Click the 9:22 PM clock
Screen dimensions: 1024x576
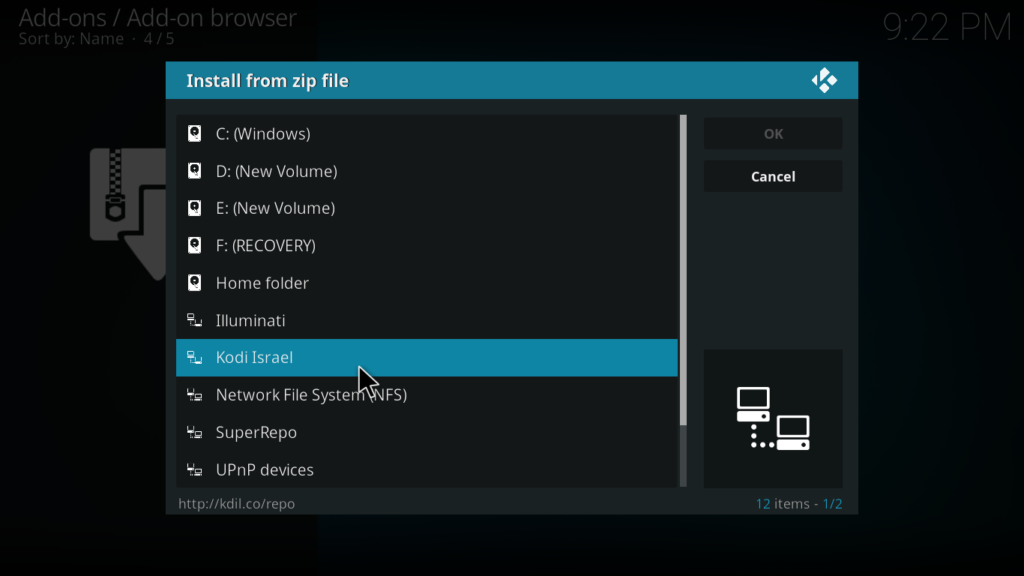(947, 27)
